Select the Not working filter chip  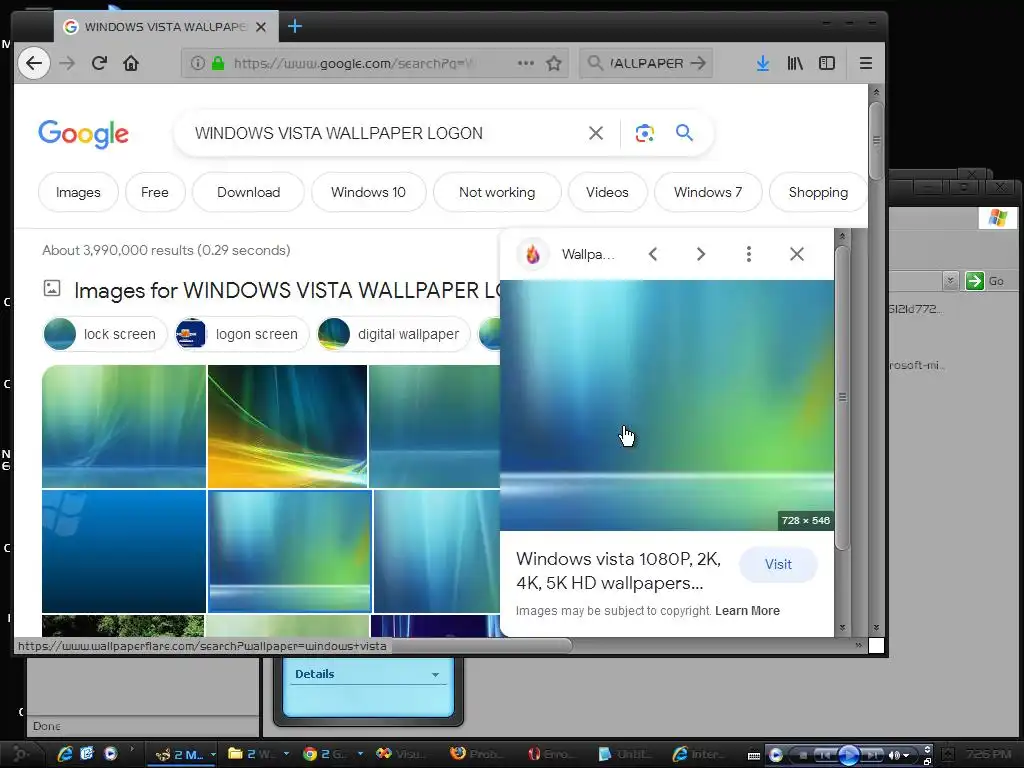[x=497, y=192]
